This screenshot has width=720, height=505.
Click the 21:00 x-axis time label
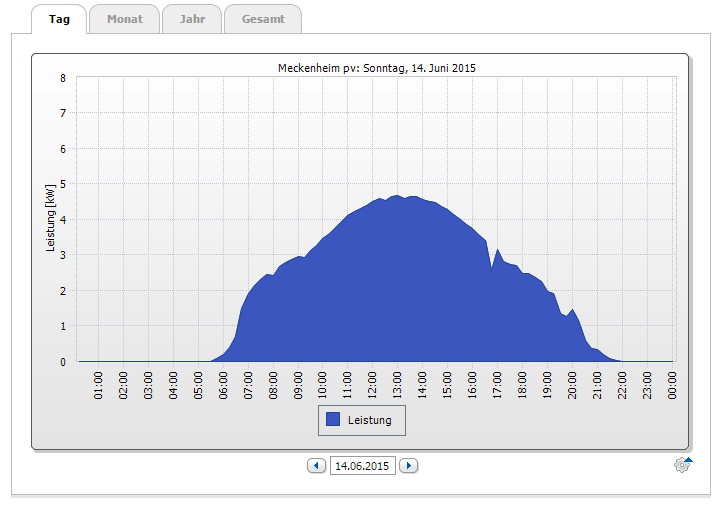click(x=597, y=384)
